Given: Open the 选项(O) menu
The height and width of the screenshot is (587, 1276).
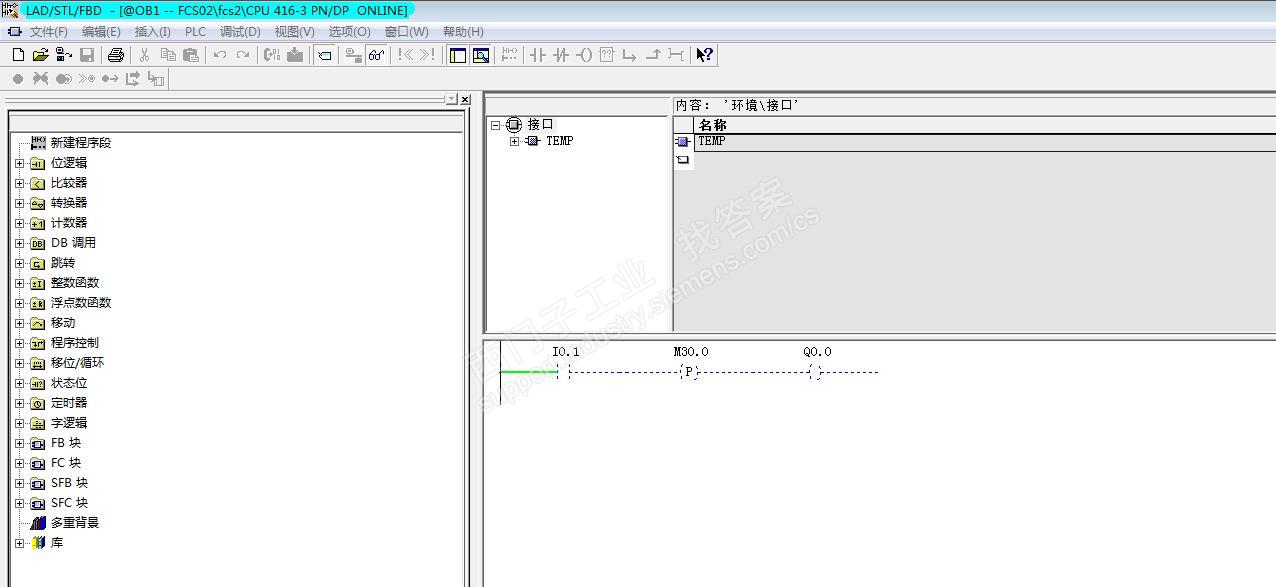Looking at the screenshot, I should 349,32.
